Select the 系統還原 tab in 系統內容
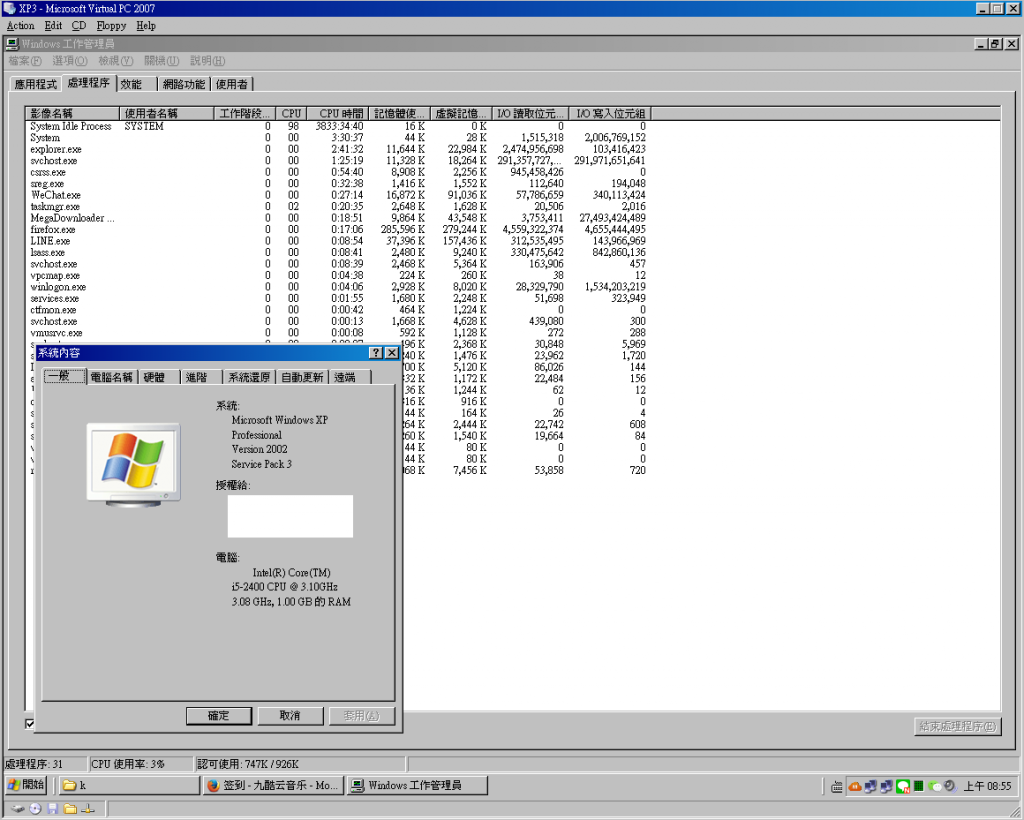Screen dimensions: 1024x820 (249, 377)
